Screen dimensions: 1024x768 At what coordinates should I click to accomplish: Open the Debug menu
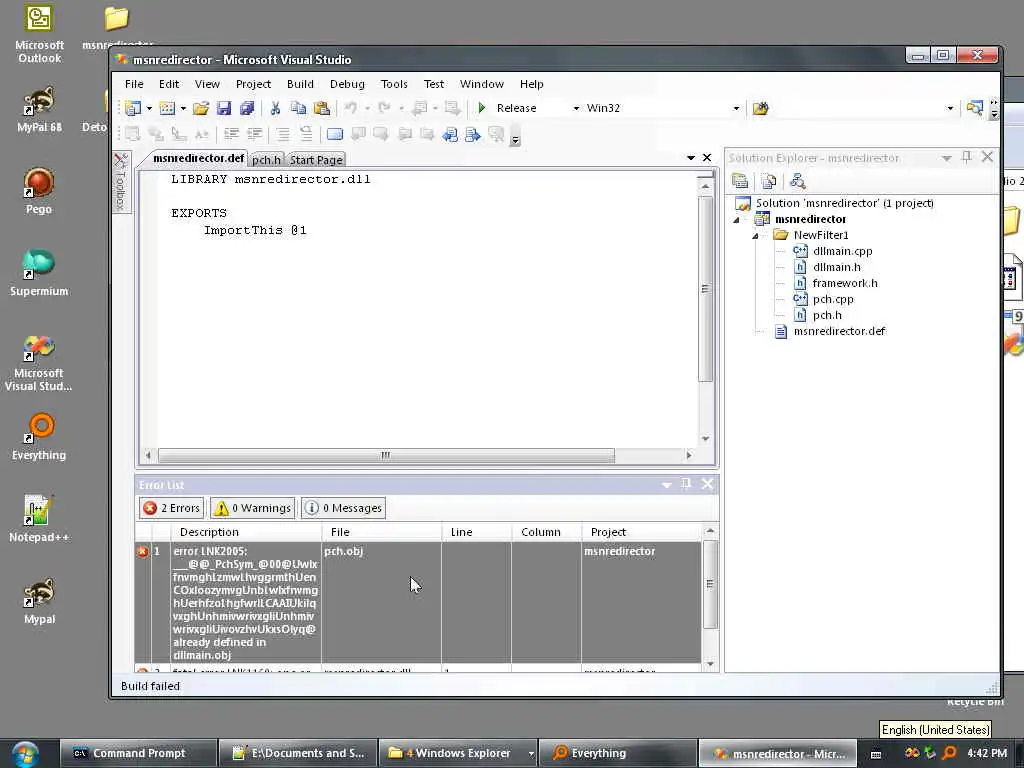point(347,84)
